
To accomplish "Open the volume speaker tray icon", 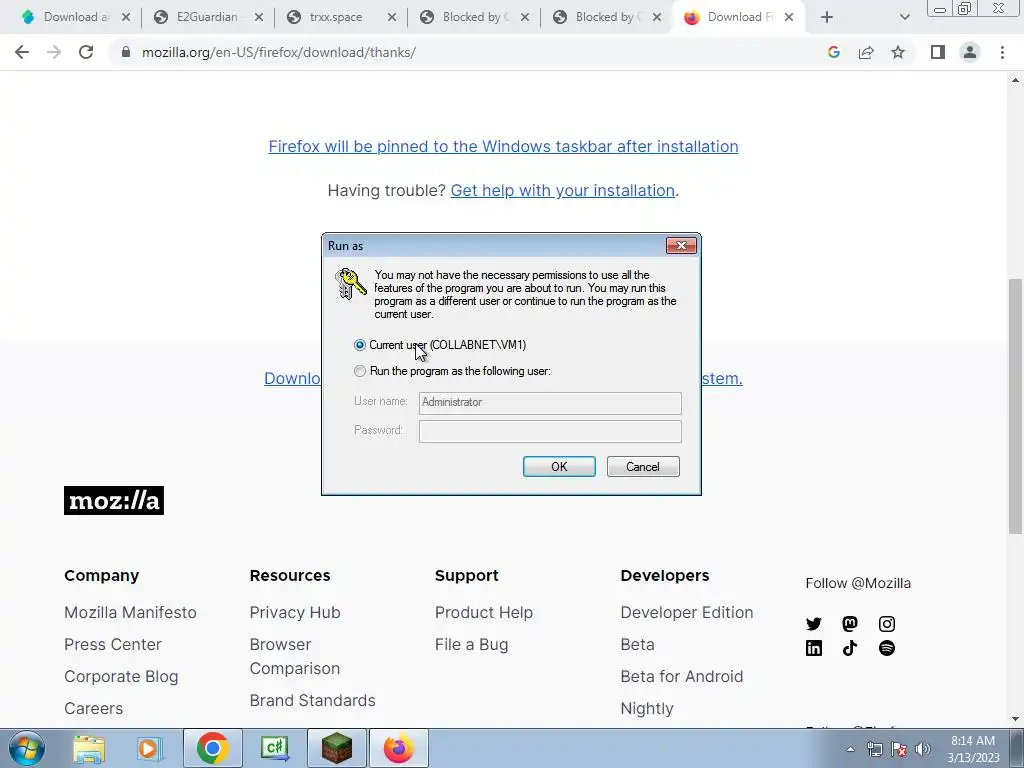I will tap(923, 749).
